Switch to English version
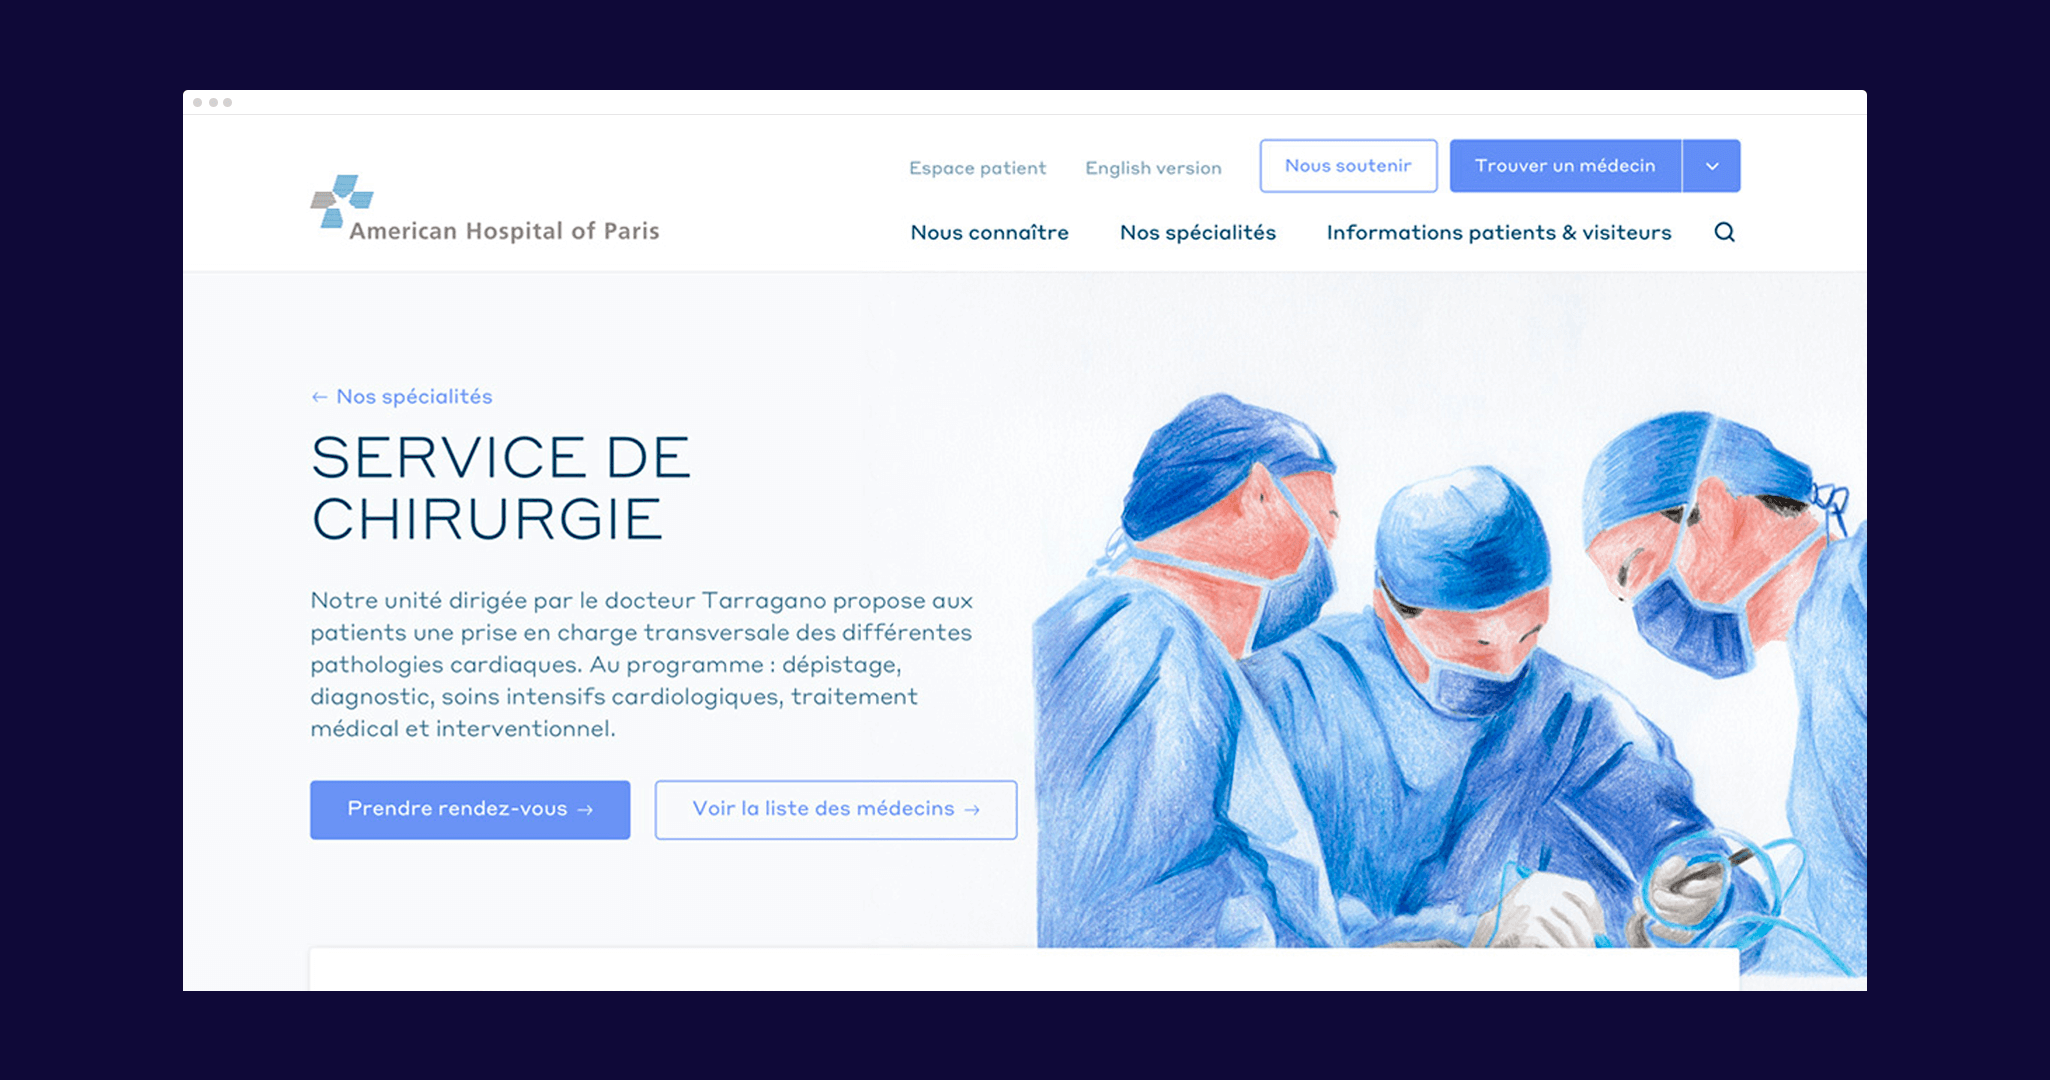 coord(1153,168)
